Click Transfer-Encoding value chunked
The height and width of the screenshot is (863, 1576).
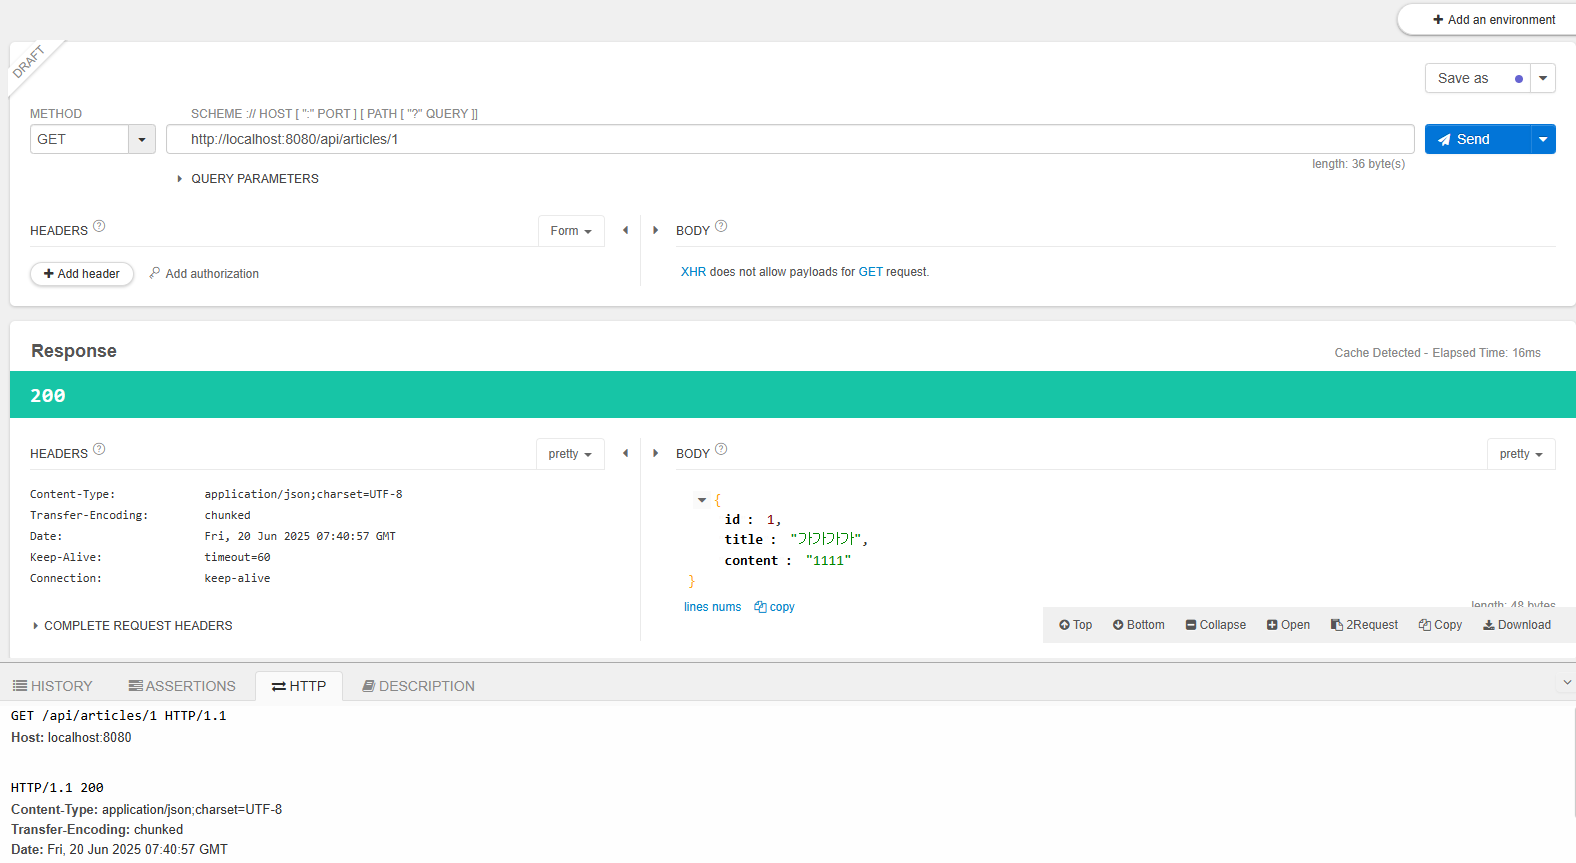click(228, 515)
